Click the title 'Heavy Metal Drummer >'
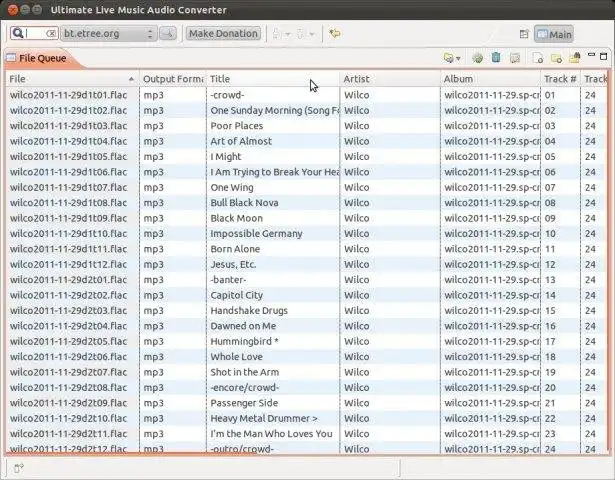 point(264,418)
